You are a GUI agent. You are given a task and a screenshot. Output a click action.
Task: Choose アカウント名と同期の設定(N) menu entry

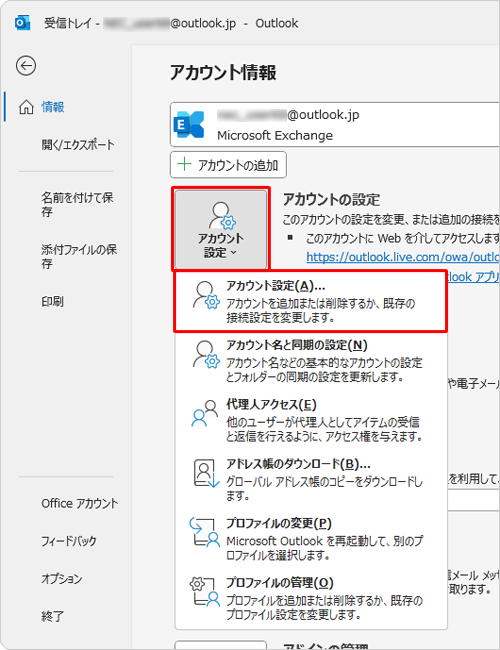(x=311, y=361)
